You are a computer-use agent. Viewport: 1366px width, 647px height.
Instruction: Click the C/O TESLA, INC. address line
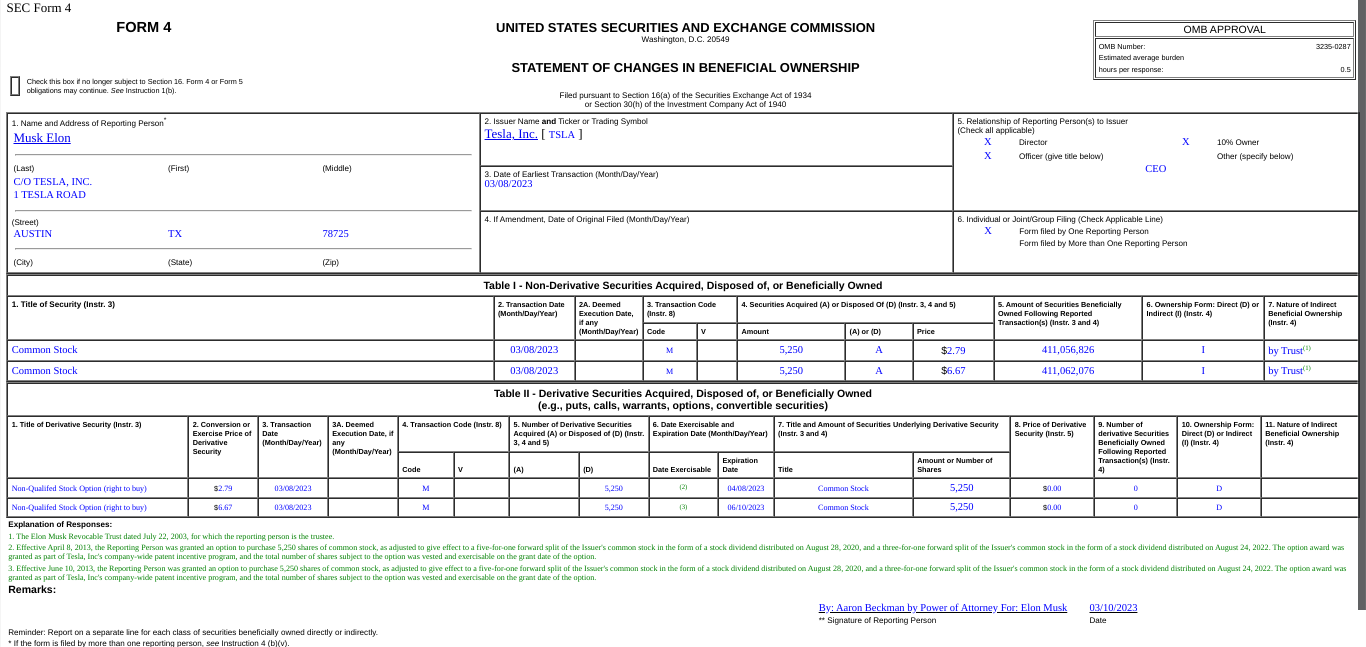click(53, 182)
